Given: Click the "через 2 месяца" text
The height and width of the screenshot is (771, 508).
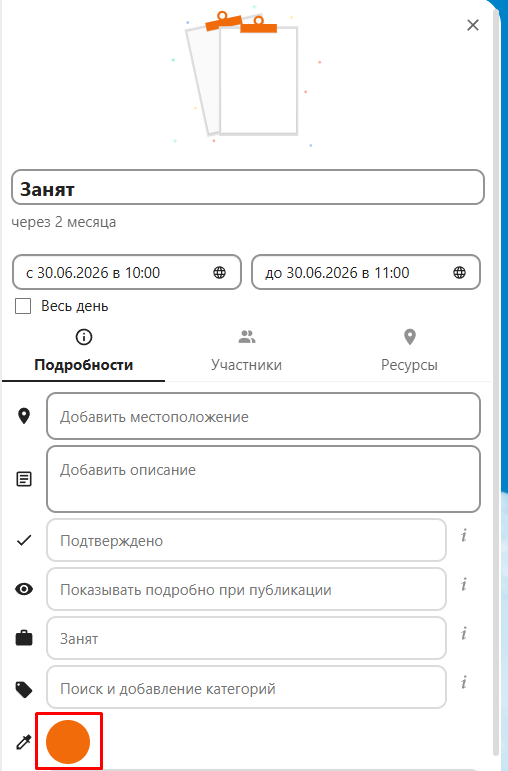Looking at the screenshot, I should [64, 222].
